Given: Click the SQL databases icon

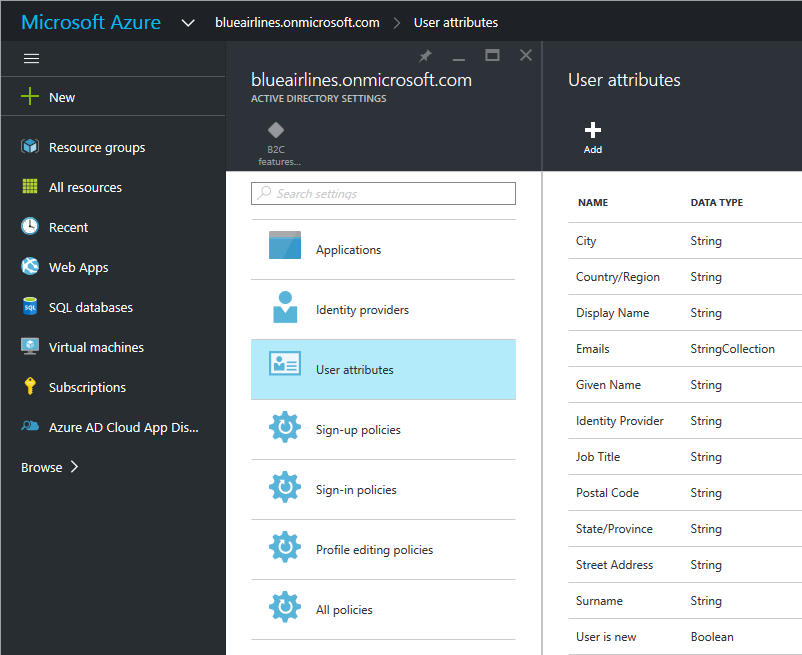Looking at the screenshot, I should pyautogui.click(x=30, y=306).
